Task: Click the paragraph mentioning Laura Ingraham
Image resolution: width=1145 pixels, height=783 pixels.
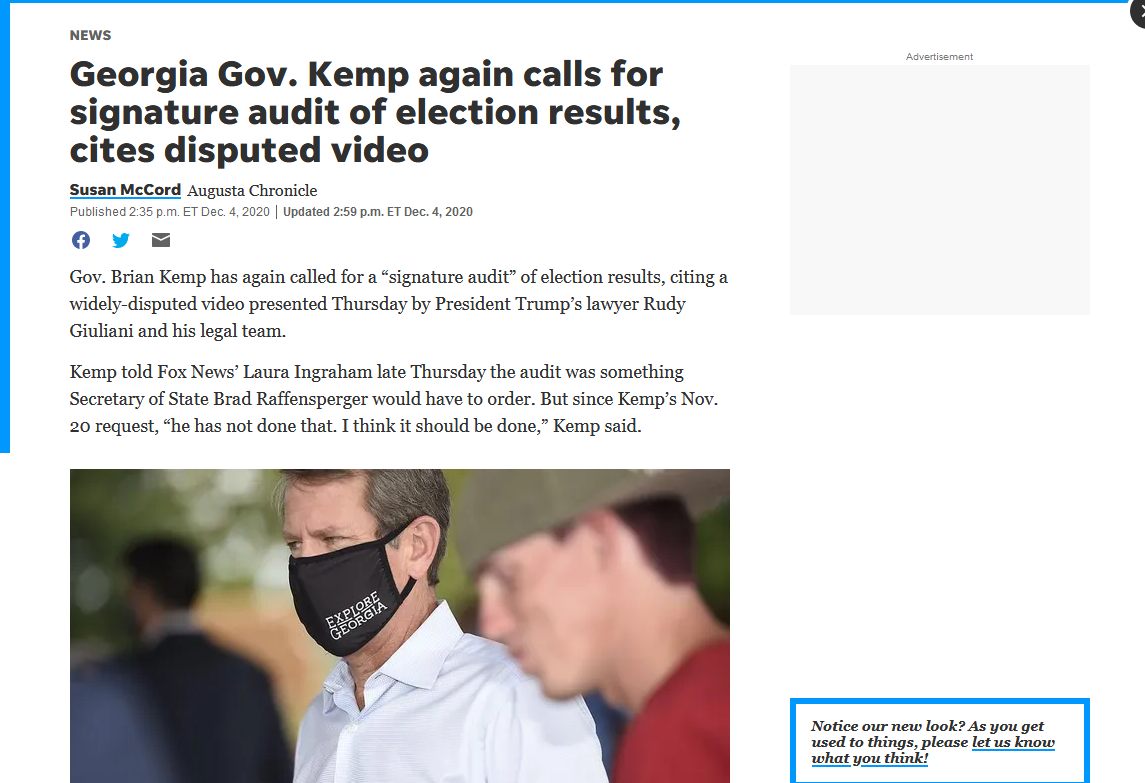Action: click(394, 399)
